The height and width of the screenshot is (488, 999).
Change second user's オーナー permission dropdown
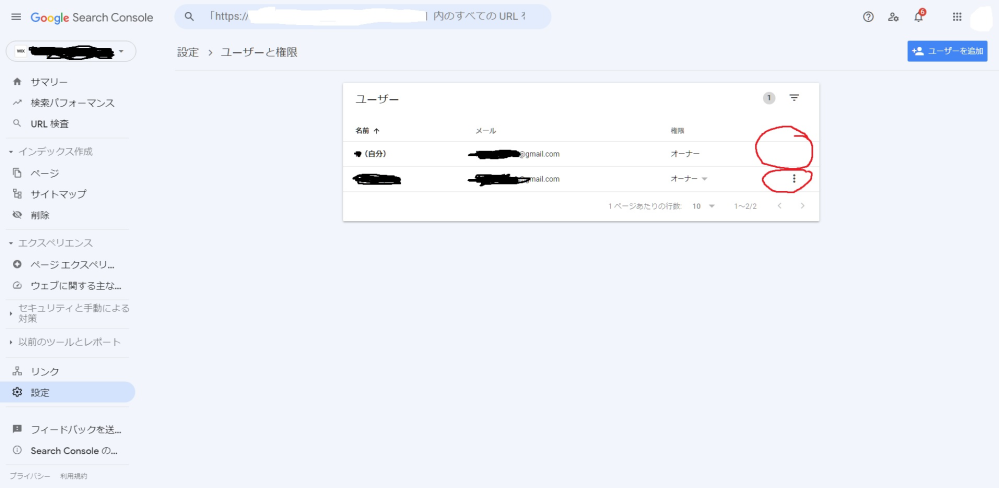pos(689,179)
